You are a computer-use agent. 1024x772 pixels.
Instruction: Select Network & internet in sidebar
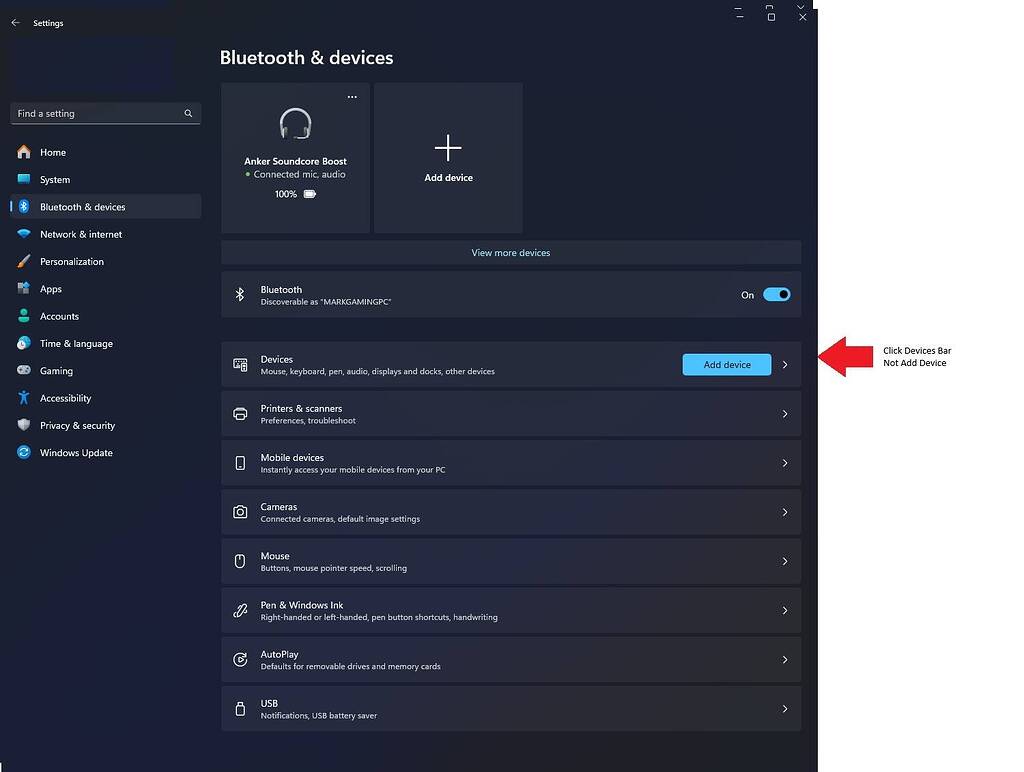click(106, 234)
